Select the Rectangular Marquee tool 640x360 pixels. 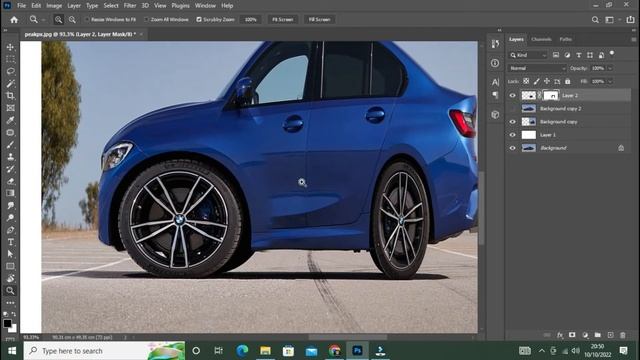coord(11,59)
